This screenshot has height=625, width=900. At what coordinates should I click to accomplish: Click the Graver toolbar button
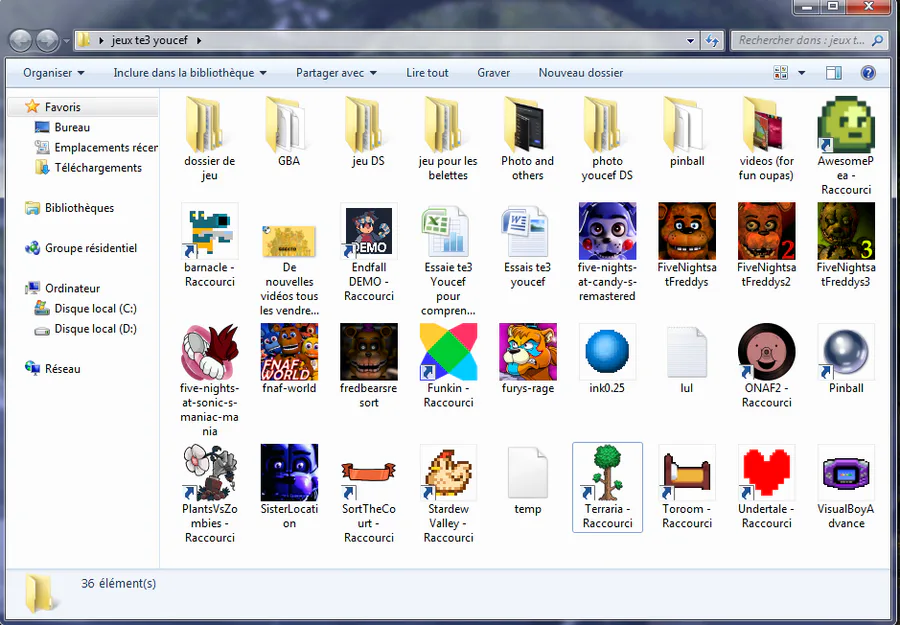[x=494, y=73]
